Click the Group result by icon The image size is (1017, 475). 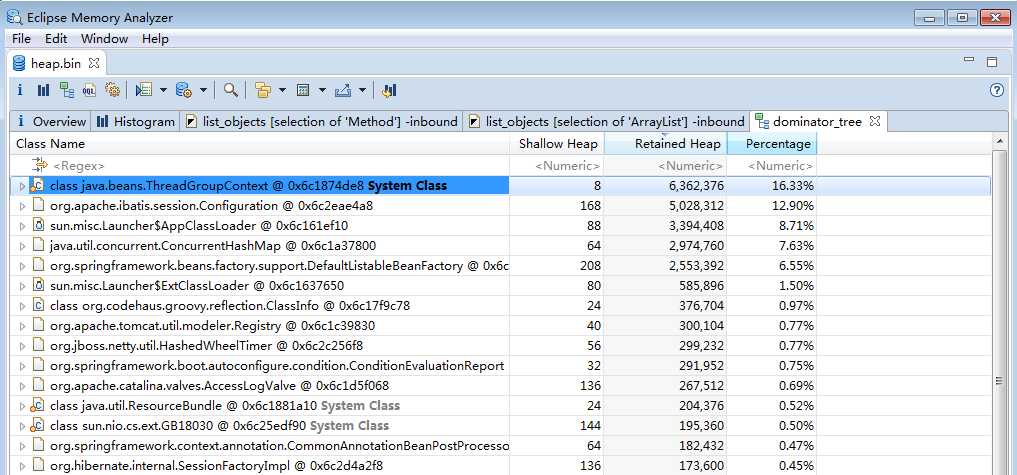[x=263, y=90]
